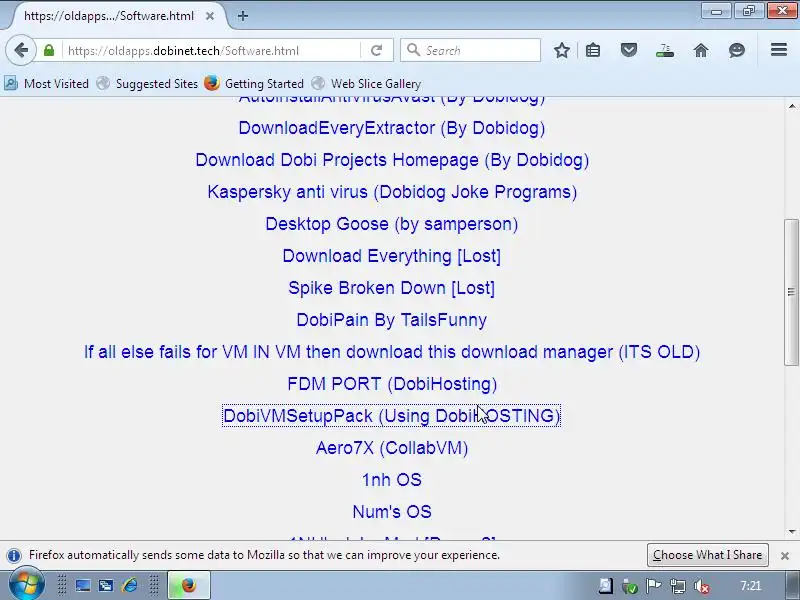Open 1nh OS link
Image resolution: width=800 pixels, height=600 pixels.
coord(392,480)
